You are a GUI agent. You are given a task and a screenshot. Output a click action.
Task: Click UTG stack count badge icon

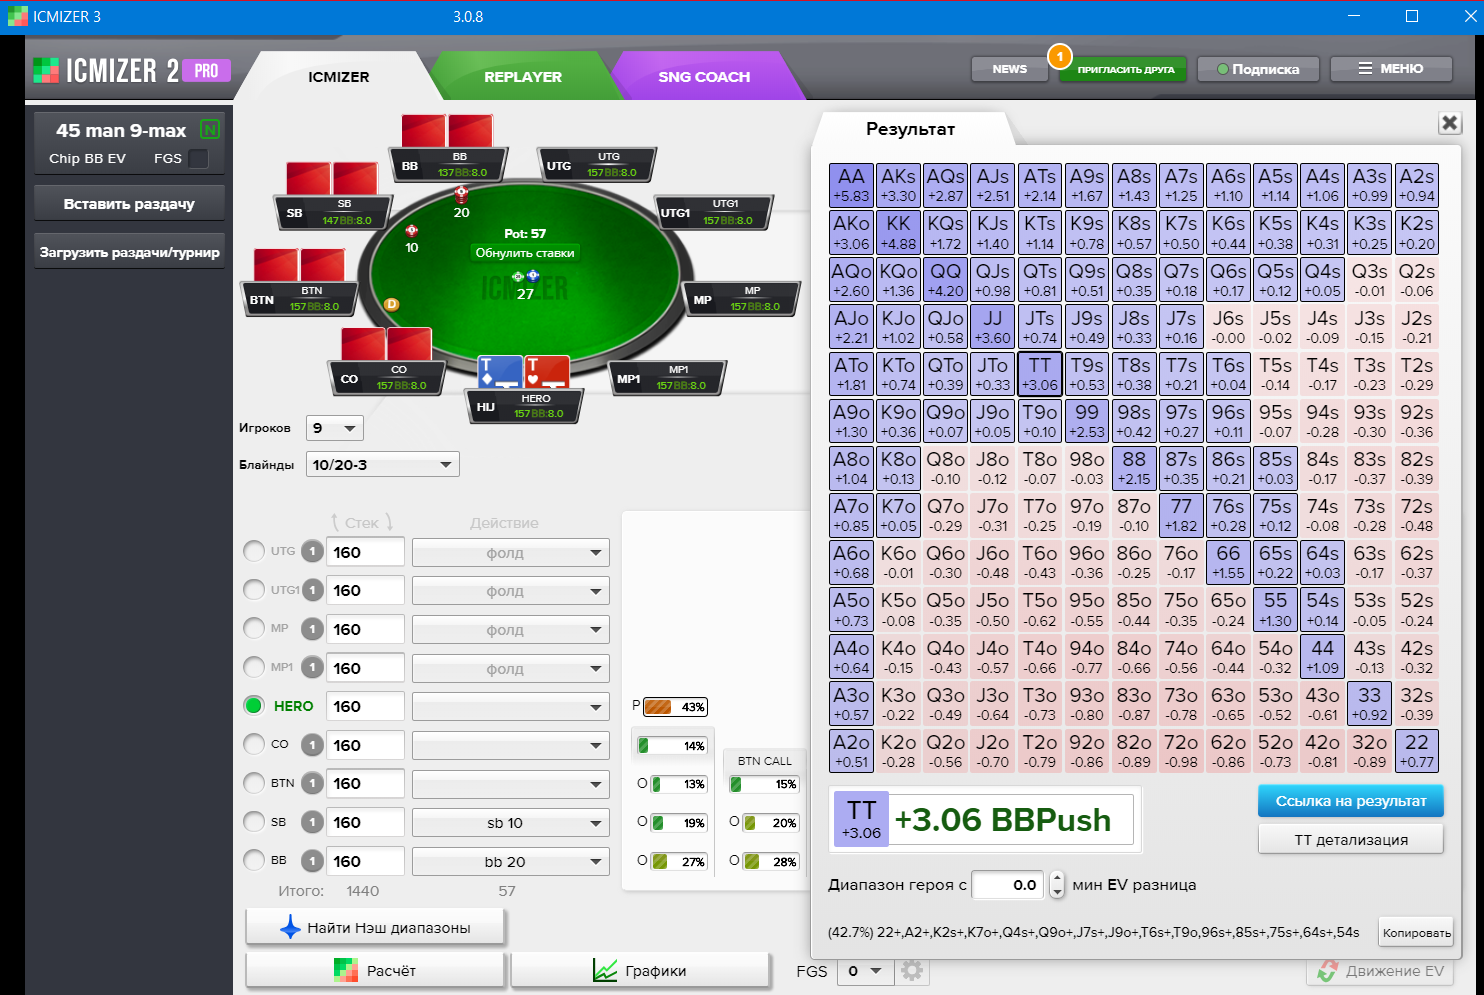pos(312,552)
